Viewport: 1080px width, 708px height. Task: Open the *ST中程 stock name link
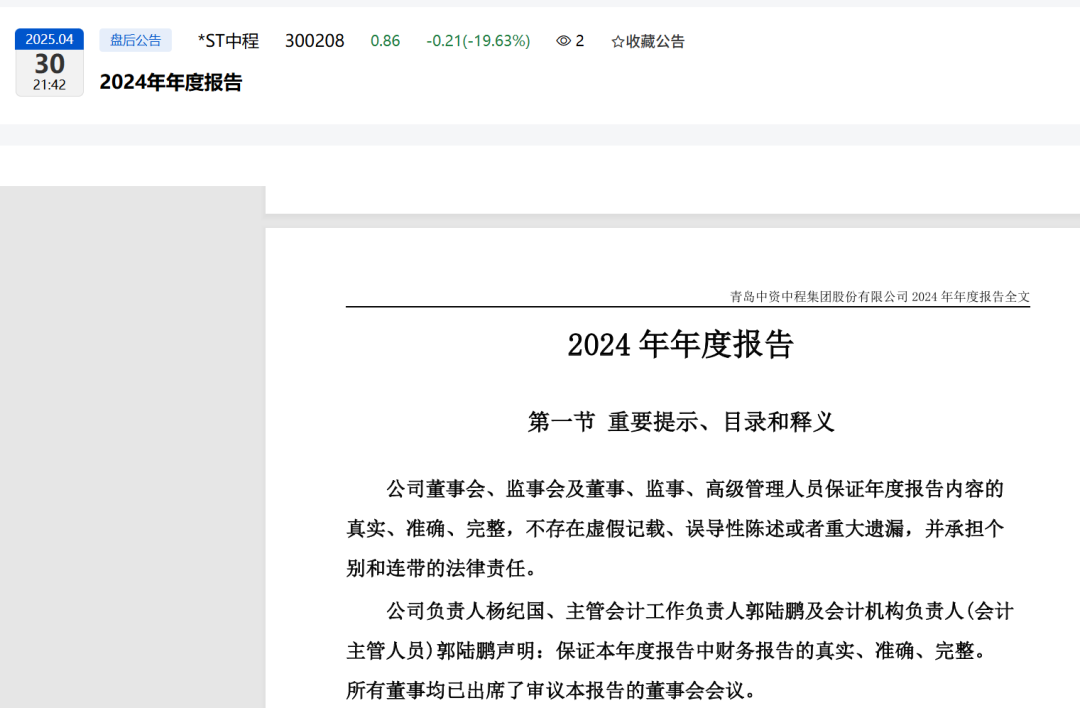click(228, 41)
